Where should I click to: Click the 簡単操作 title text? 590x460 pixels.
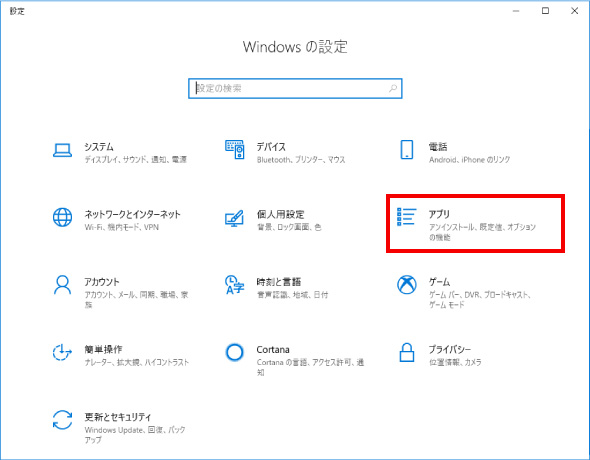pos(103,349)
